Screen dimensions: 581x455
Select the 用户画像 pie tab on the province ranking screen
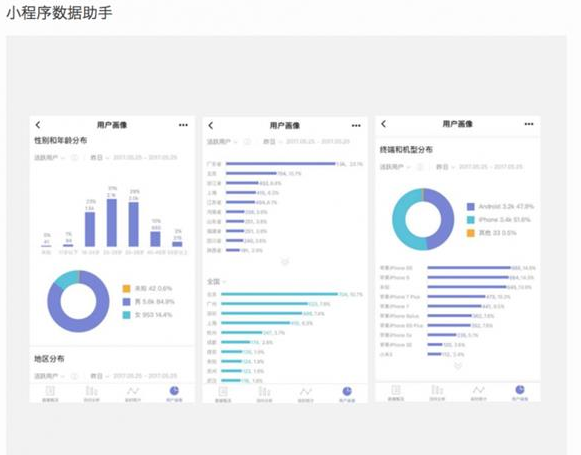347,394
